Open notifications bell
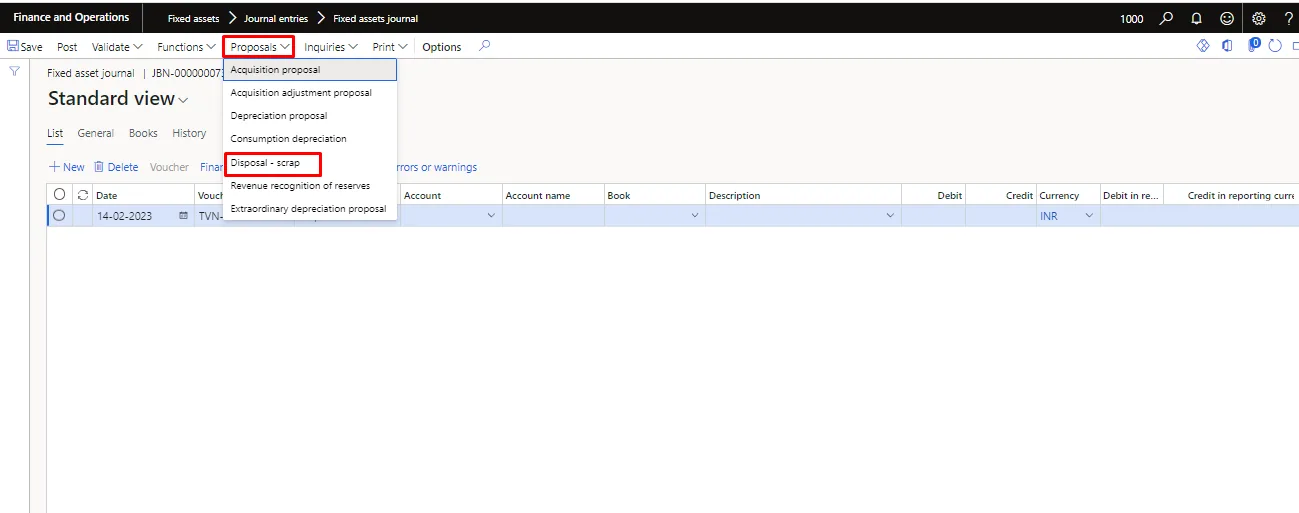The height and width of the screenshot is (513, 1299). coord(1196,18)
